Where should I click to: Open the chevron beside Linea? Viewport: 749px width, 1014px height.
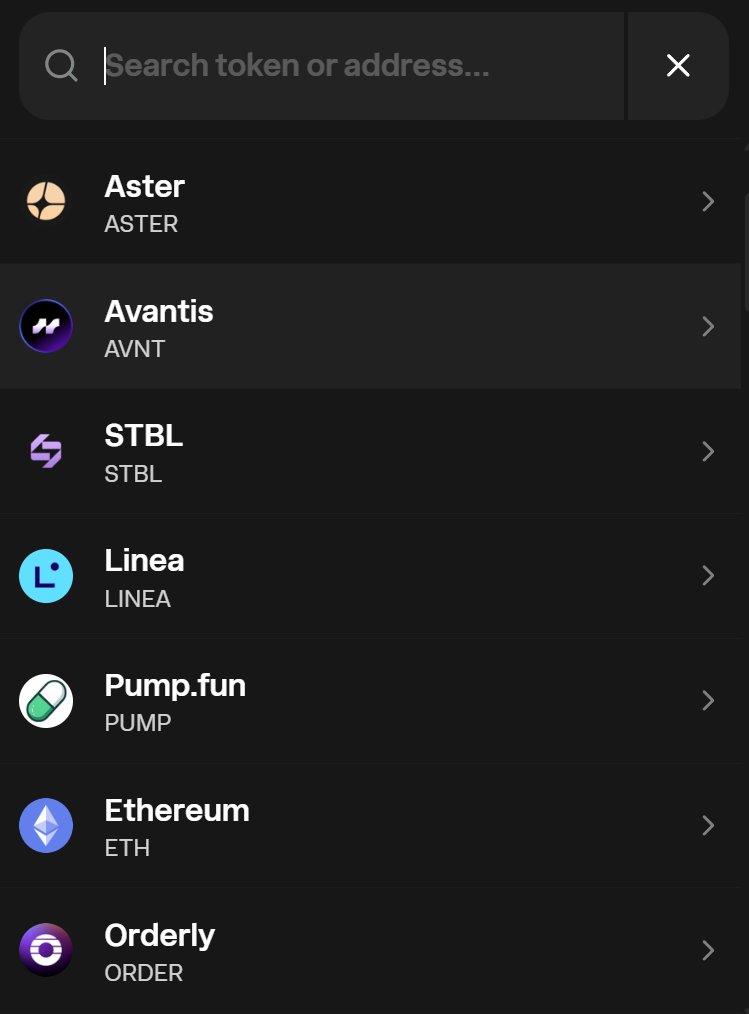(708, 576)
